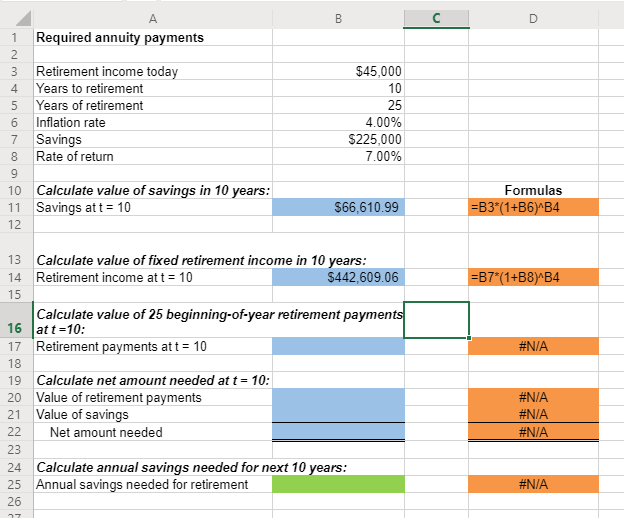The image size is (624, 518).
Task: Click 'Years of retirement' label
Action: pos(90,105)
